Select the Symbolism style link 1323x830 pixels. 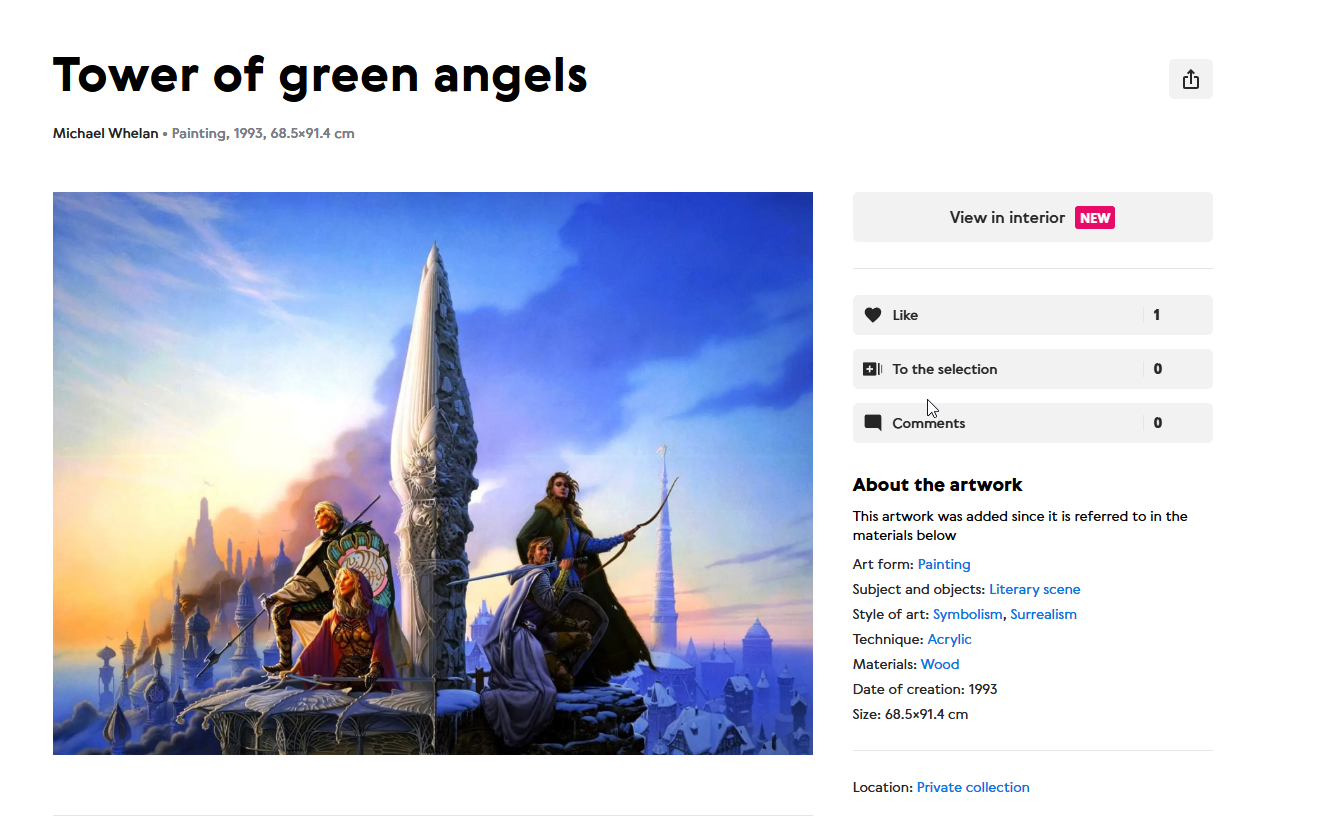coord(967,614)
